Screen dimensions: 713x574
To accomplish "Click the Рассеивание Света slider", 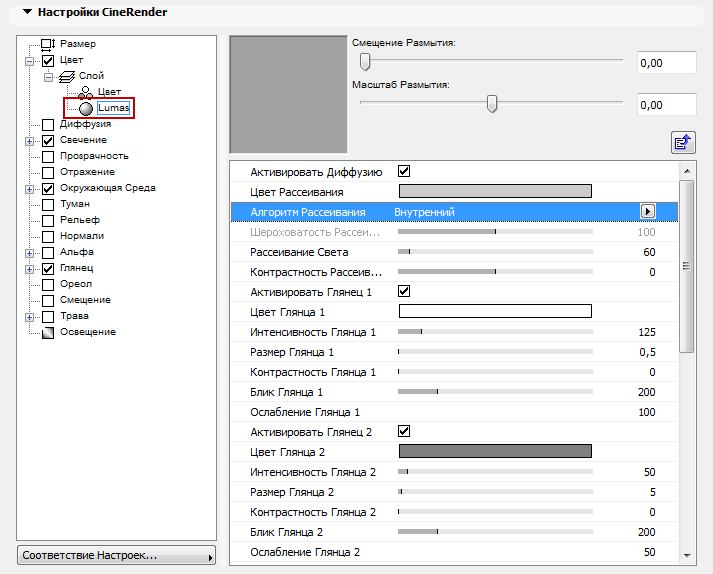I will tap(495, 252).
